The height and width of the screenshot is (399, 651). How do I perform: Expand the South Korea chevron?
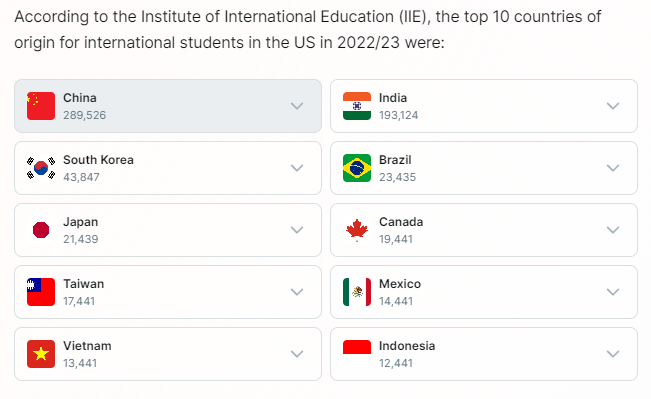coord(297,168)
